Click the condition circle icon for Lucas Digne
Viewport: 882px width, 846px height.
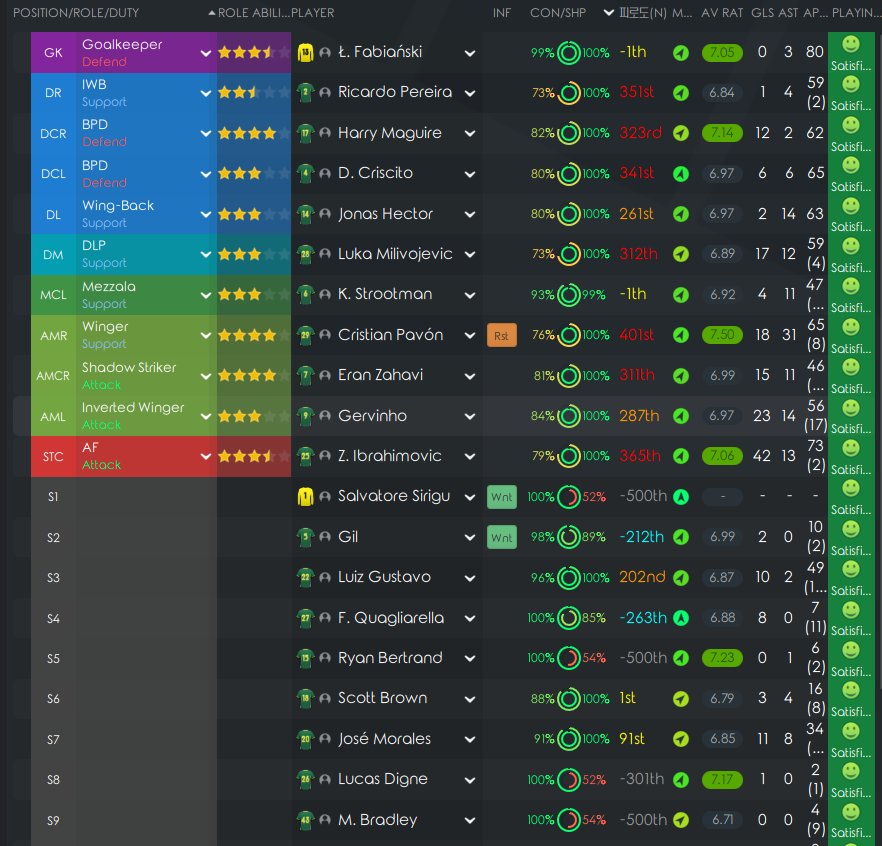coord(568,780)
